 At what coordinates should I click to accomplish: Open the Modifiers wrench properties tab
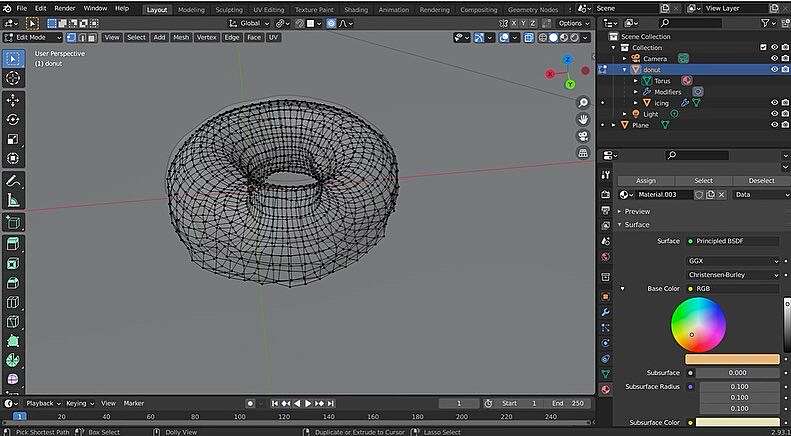point(606,312)
